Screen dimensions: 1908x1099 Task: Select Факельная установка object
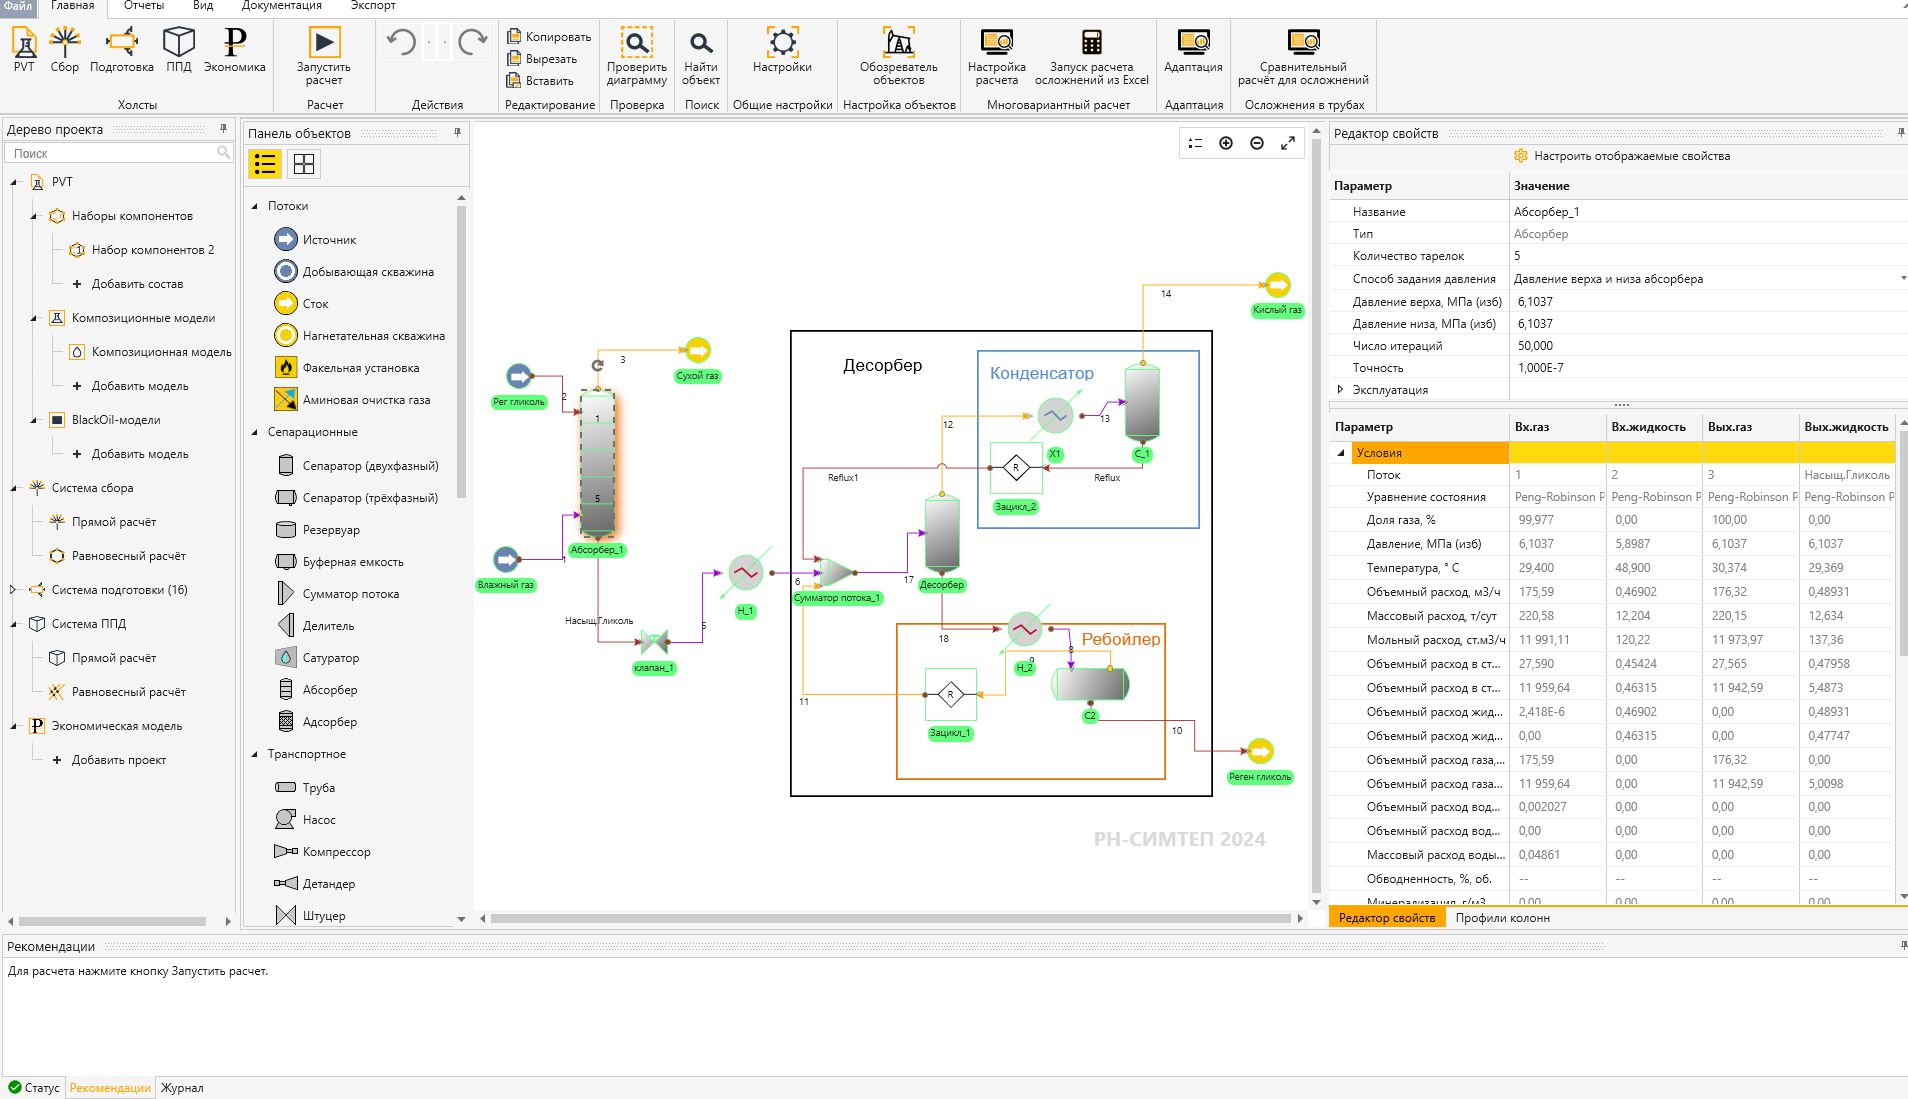click(348, 368)
